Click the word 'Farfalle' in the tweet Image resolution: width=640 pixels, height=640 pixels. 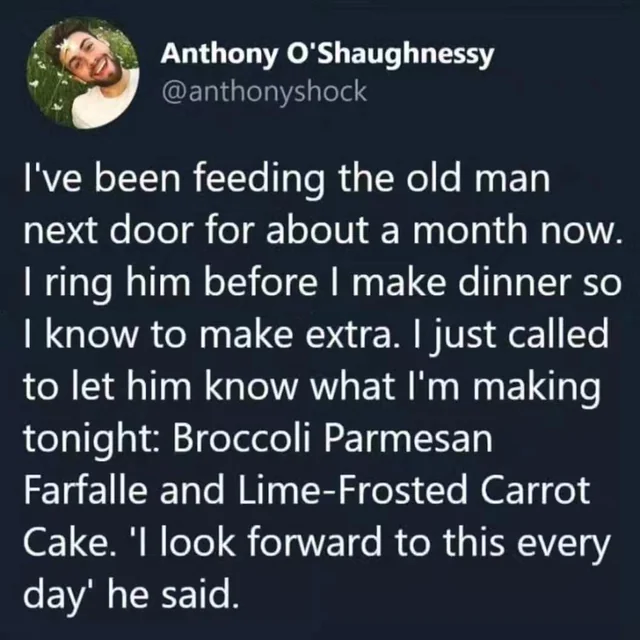pyautogui.click(x=85, y=490)
